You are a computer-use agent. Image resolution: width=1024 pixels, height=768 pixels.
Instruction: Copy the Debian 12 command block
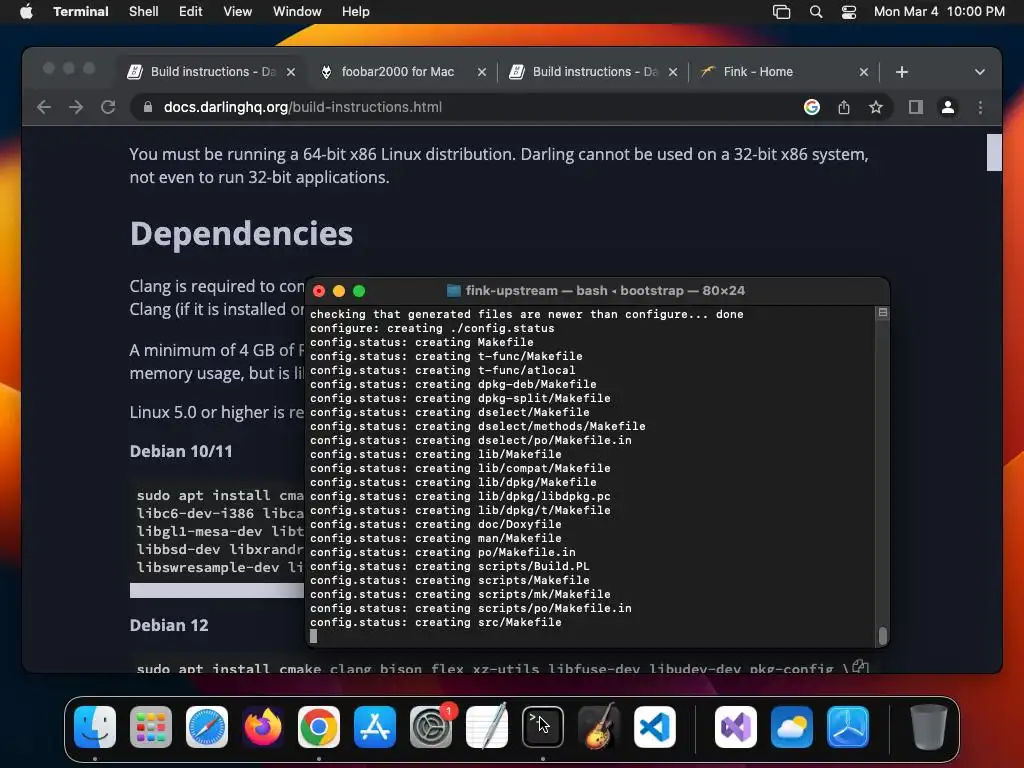coord(861,667)
